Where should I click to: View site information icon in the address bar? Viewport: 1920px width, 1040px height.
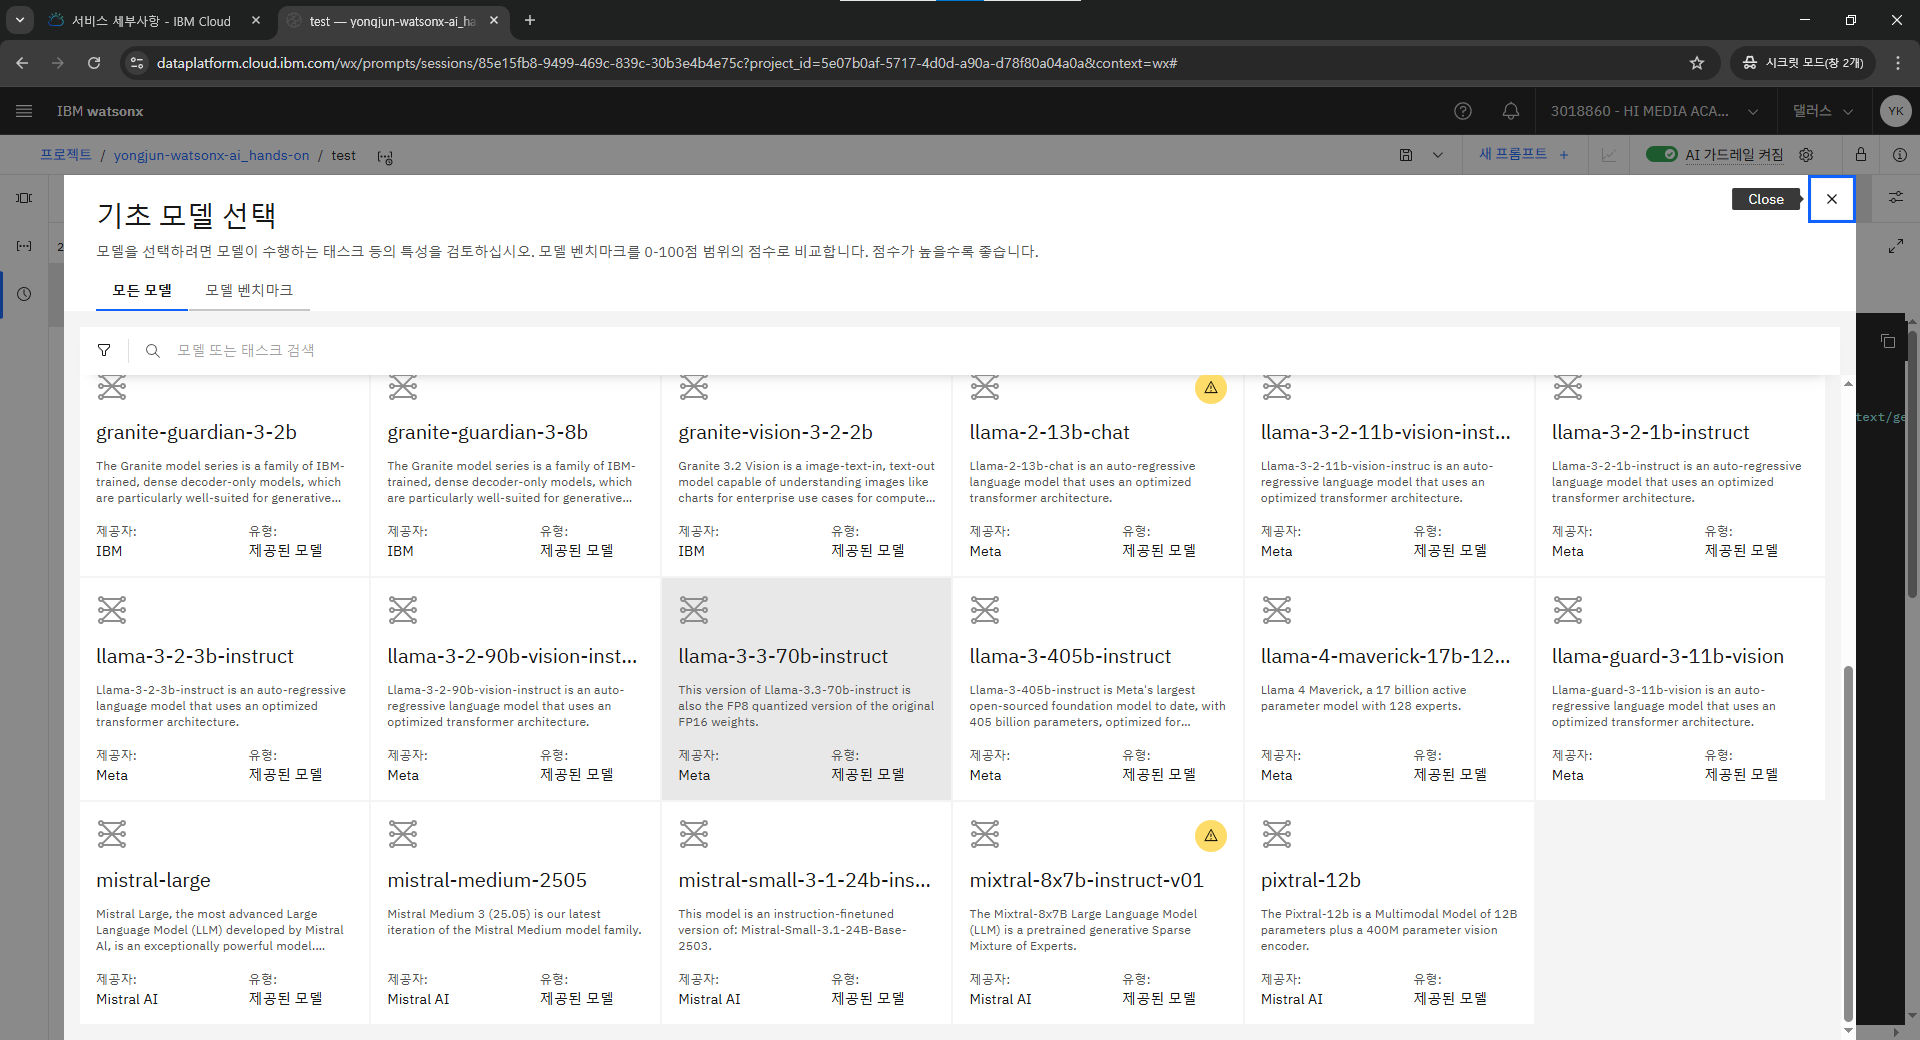click(x=138, y=63)
